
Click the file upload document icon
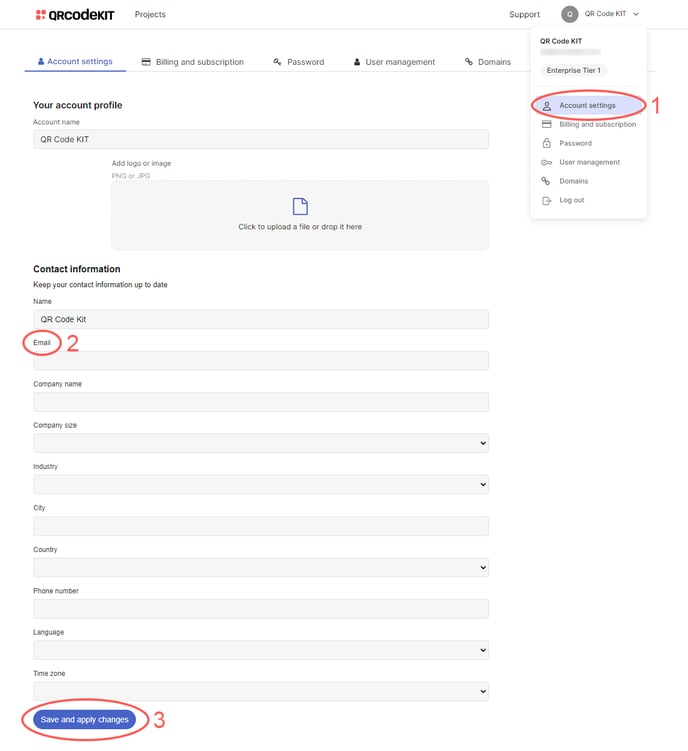(x=300, y=206)
